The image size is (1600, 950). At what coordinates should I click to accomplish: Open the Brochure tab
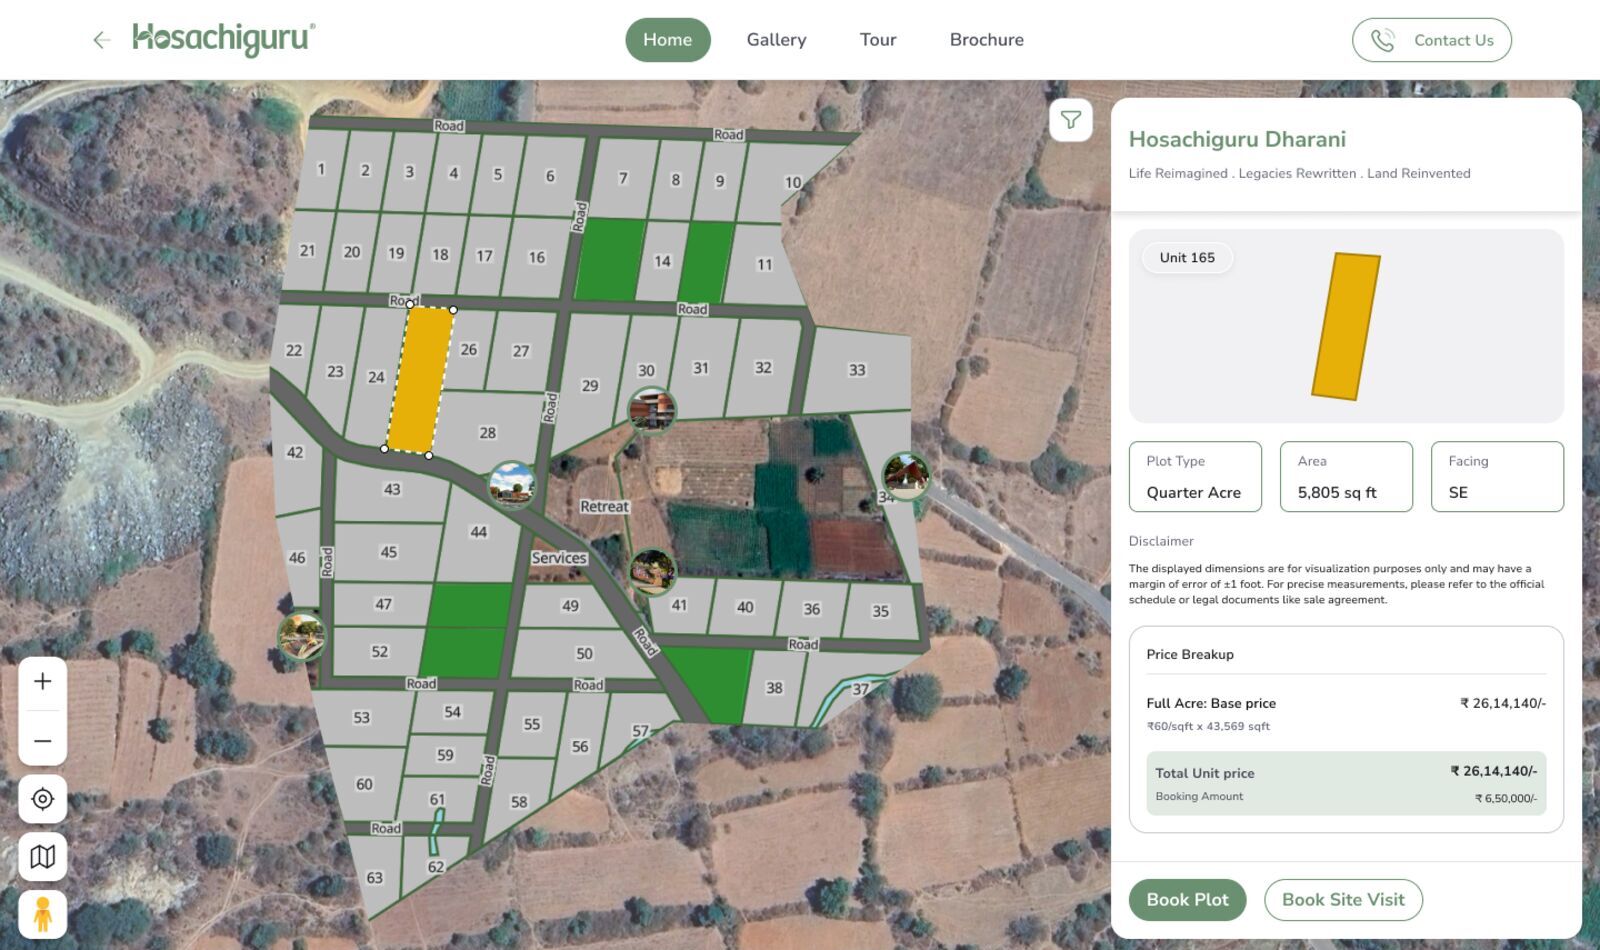(987, 40)
